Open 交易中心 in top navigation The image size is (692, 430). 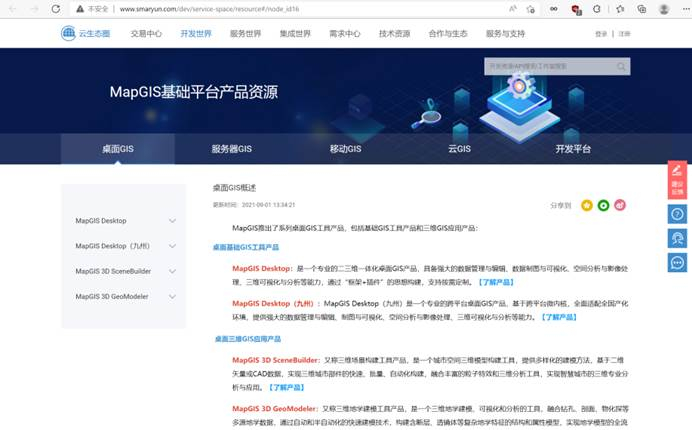coord(146,34)
